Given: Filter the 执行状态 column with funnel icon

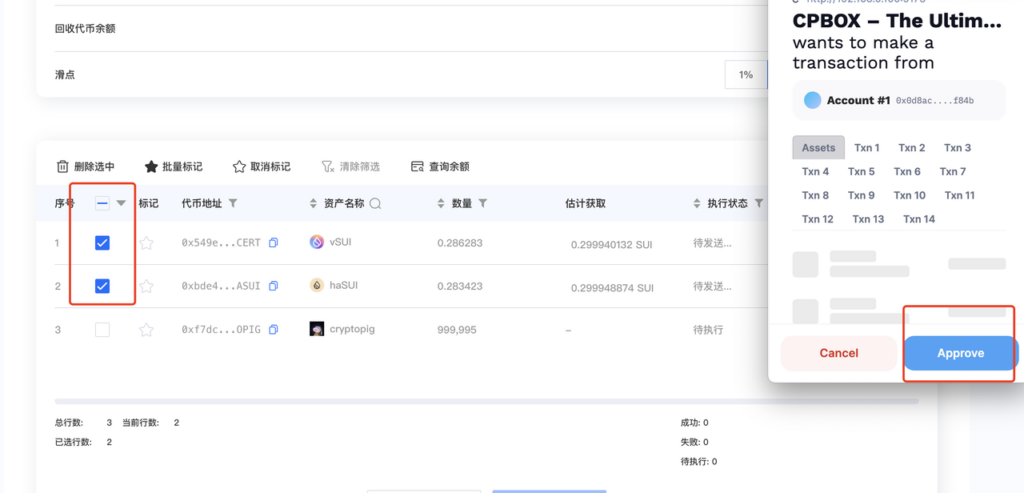Looking at the screenshot, I should (759, 204).
